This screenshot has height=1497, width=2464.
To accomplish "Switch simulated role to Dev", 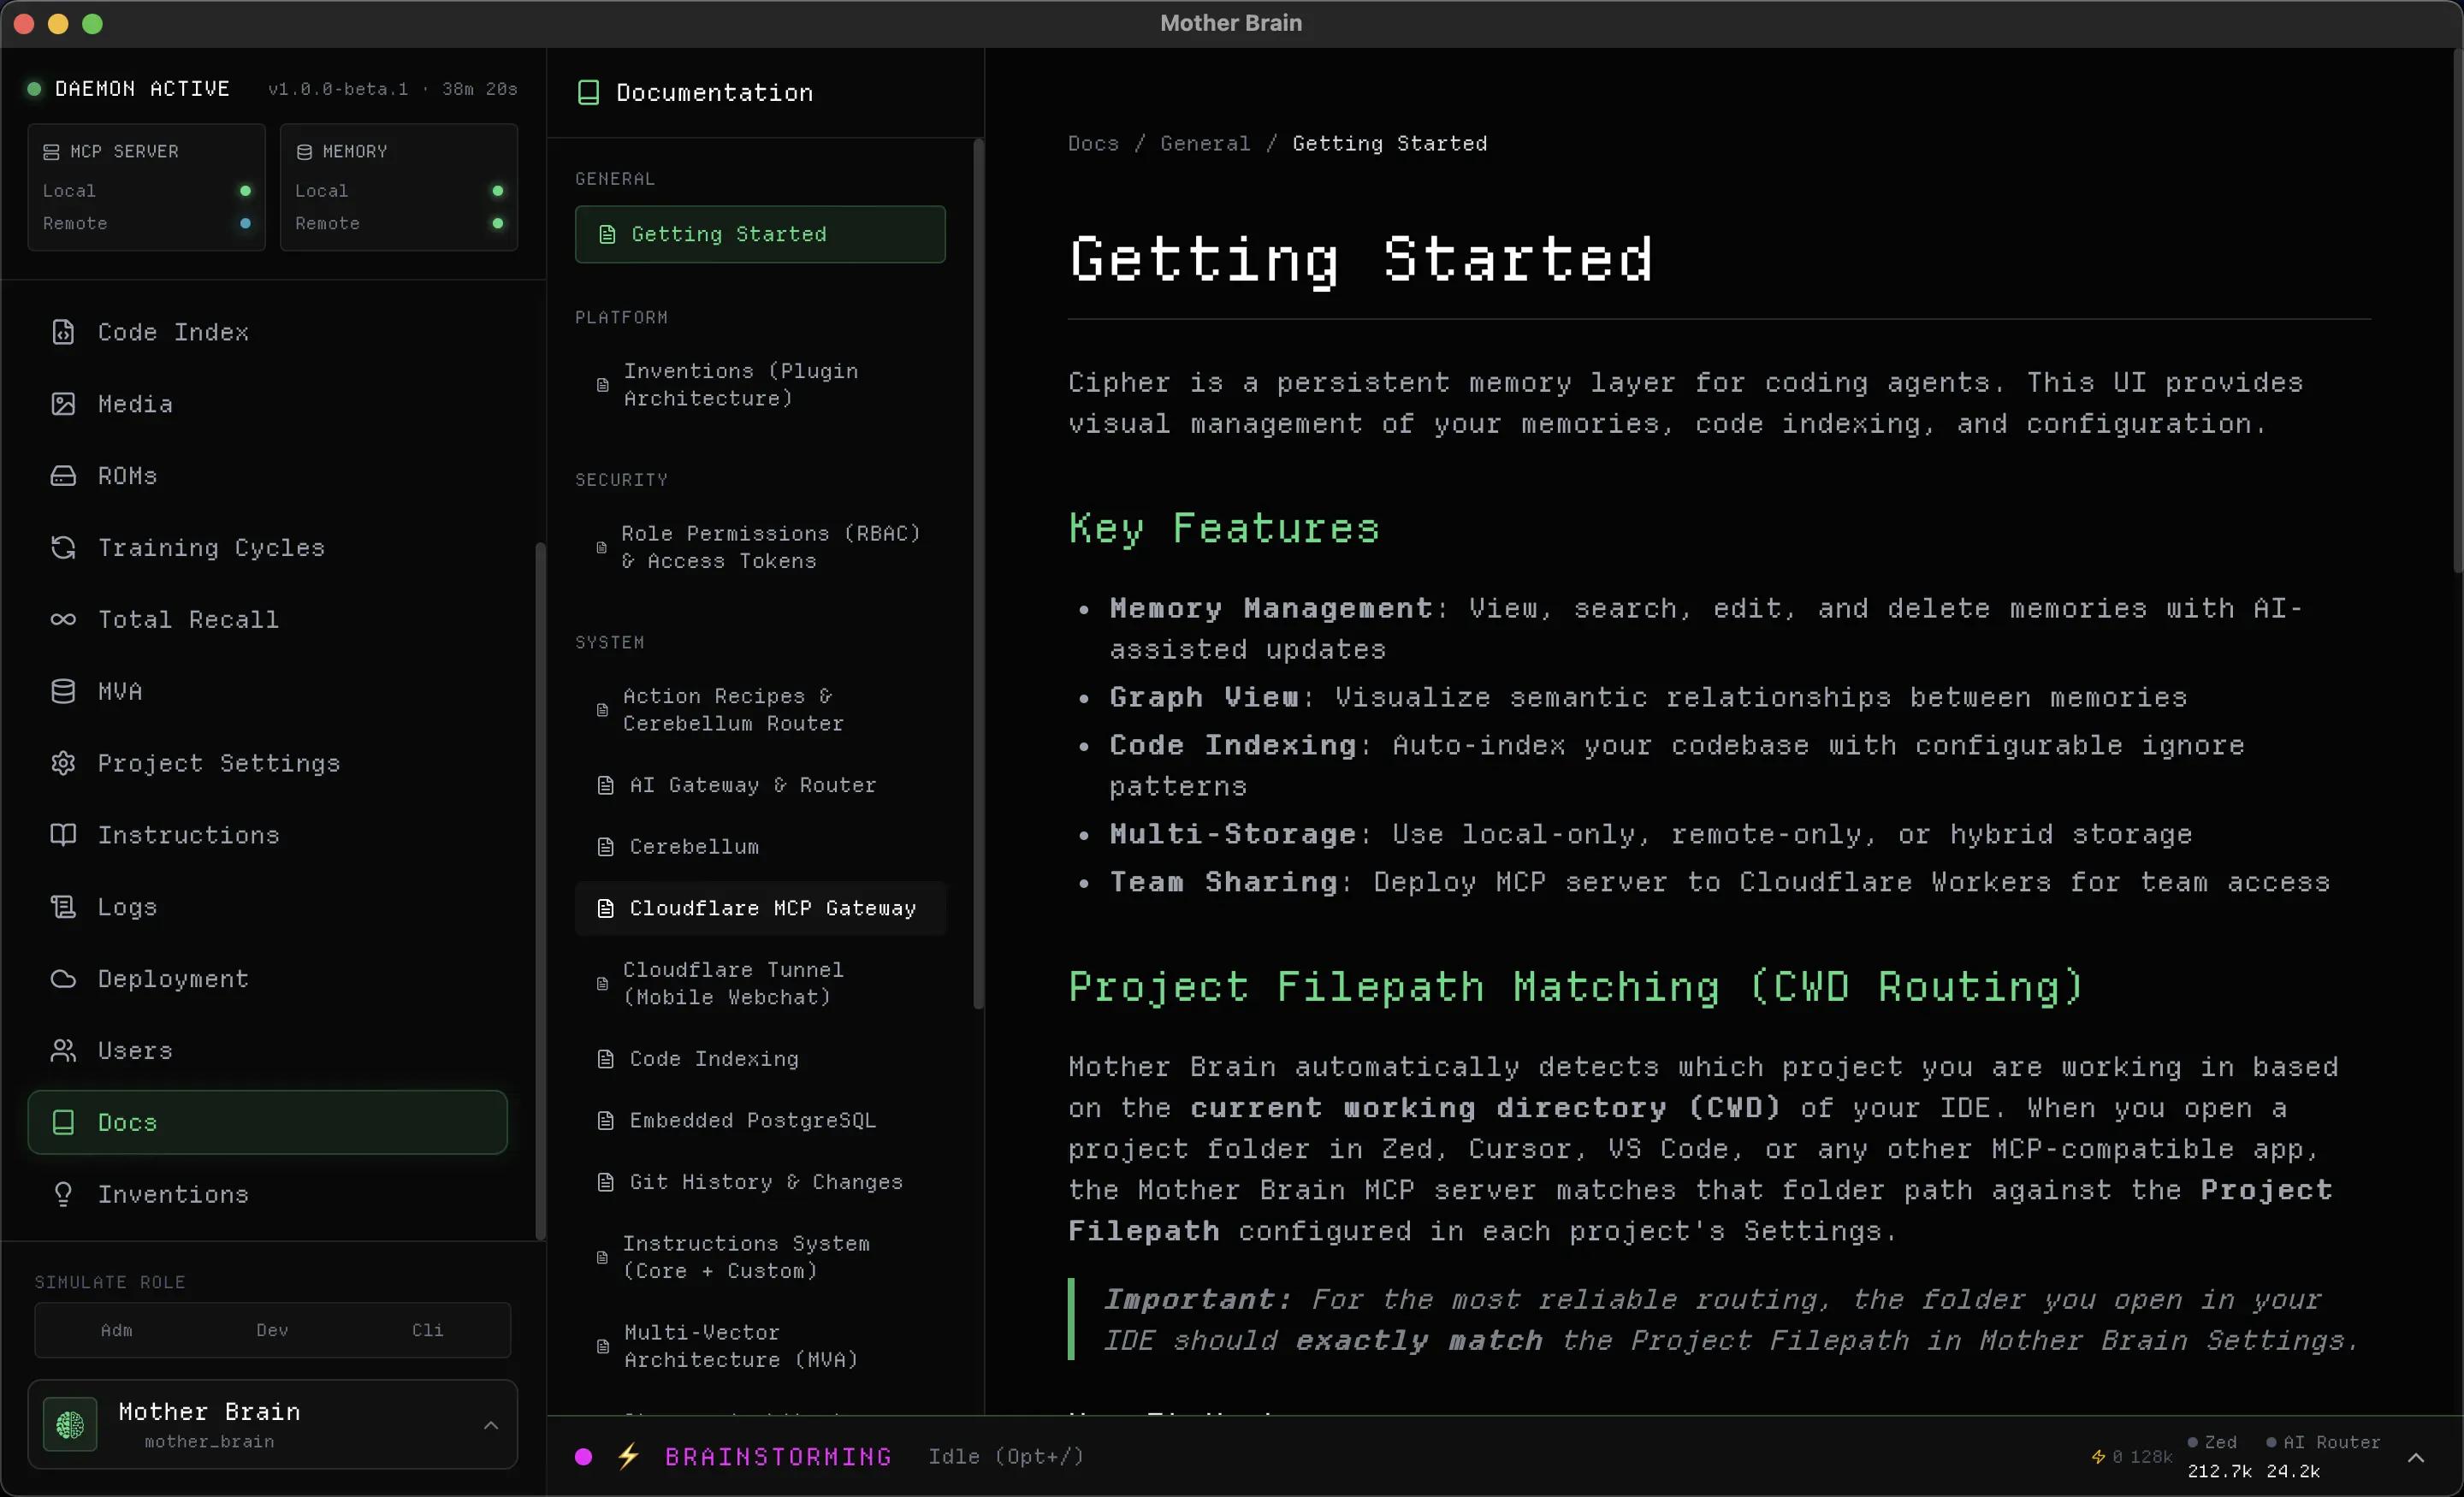I will click(272, 1330).
